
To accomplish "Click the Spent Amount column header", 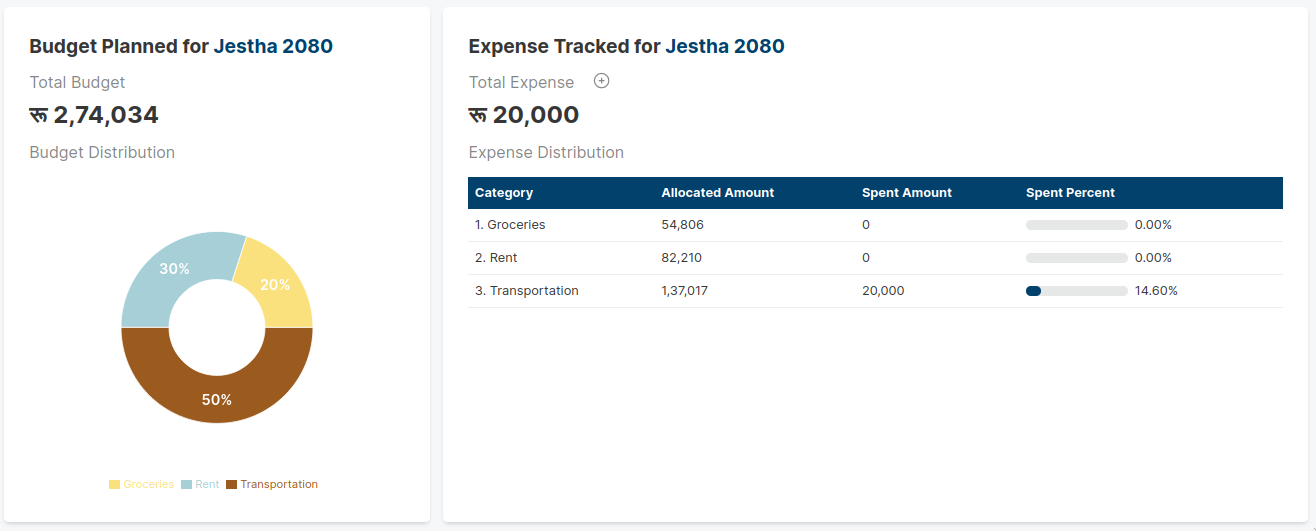I will point(906,193).
